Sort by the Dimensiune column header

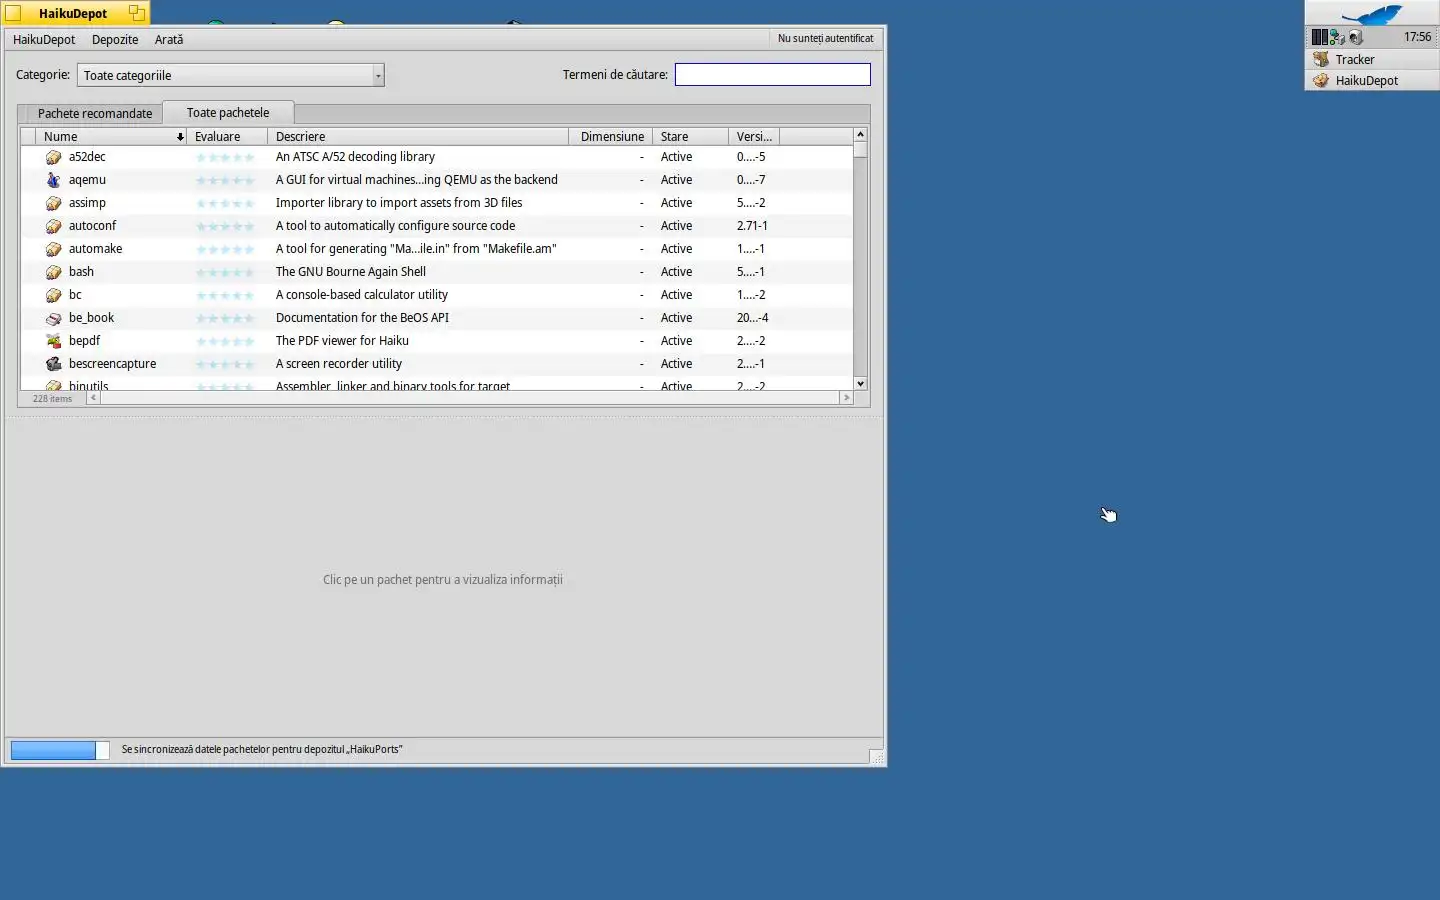611,136
